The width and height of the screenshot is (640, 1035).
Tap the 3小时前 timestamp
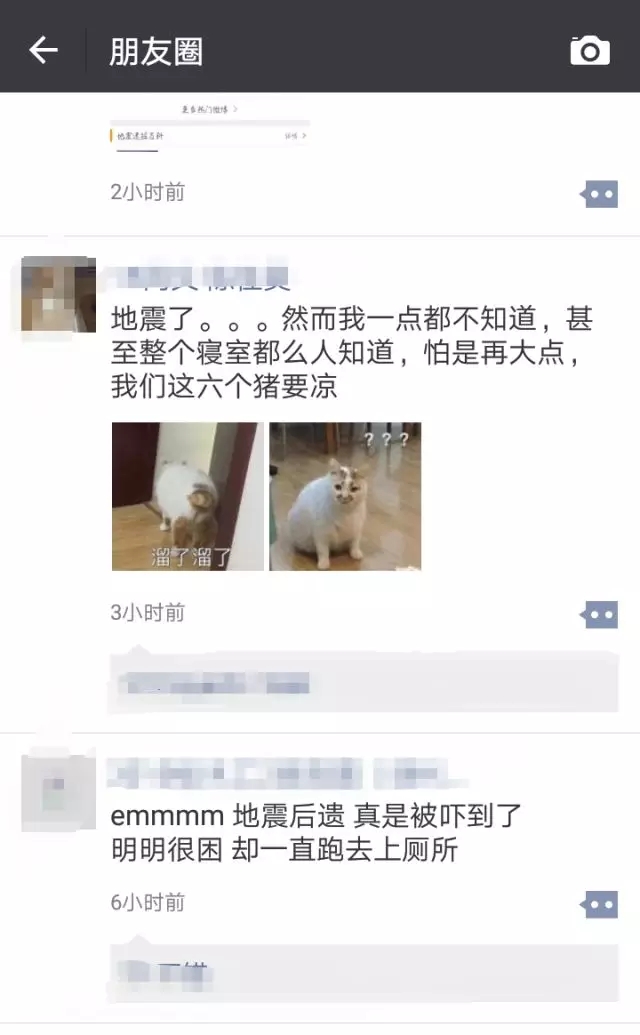coord(148,613)
